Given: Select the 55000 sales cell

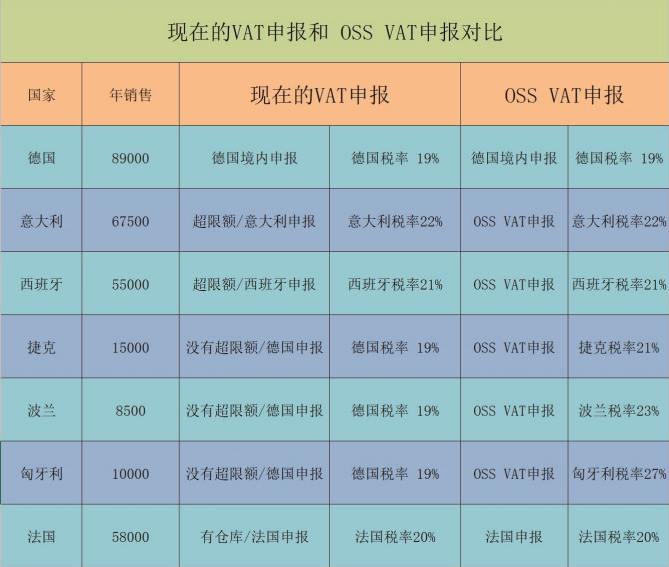Looking at the screenshot, I should 131,284.
